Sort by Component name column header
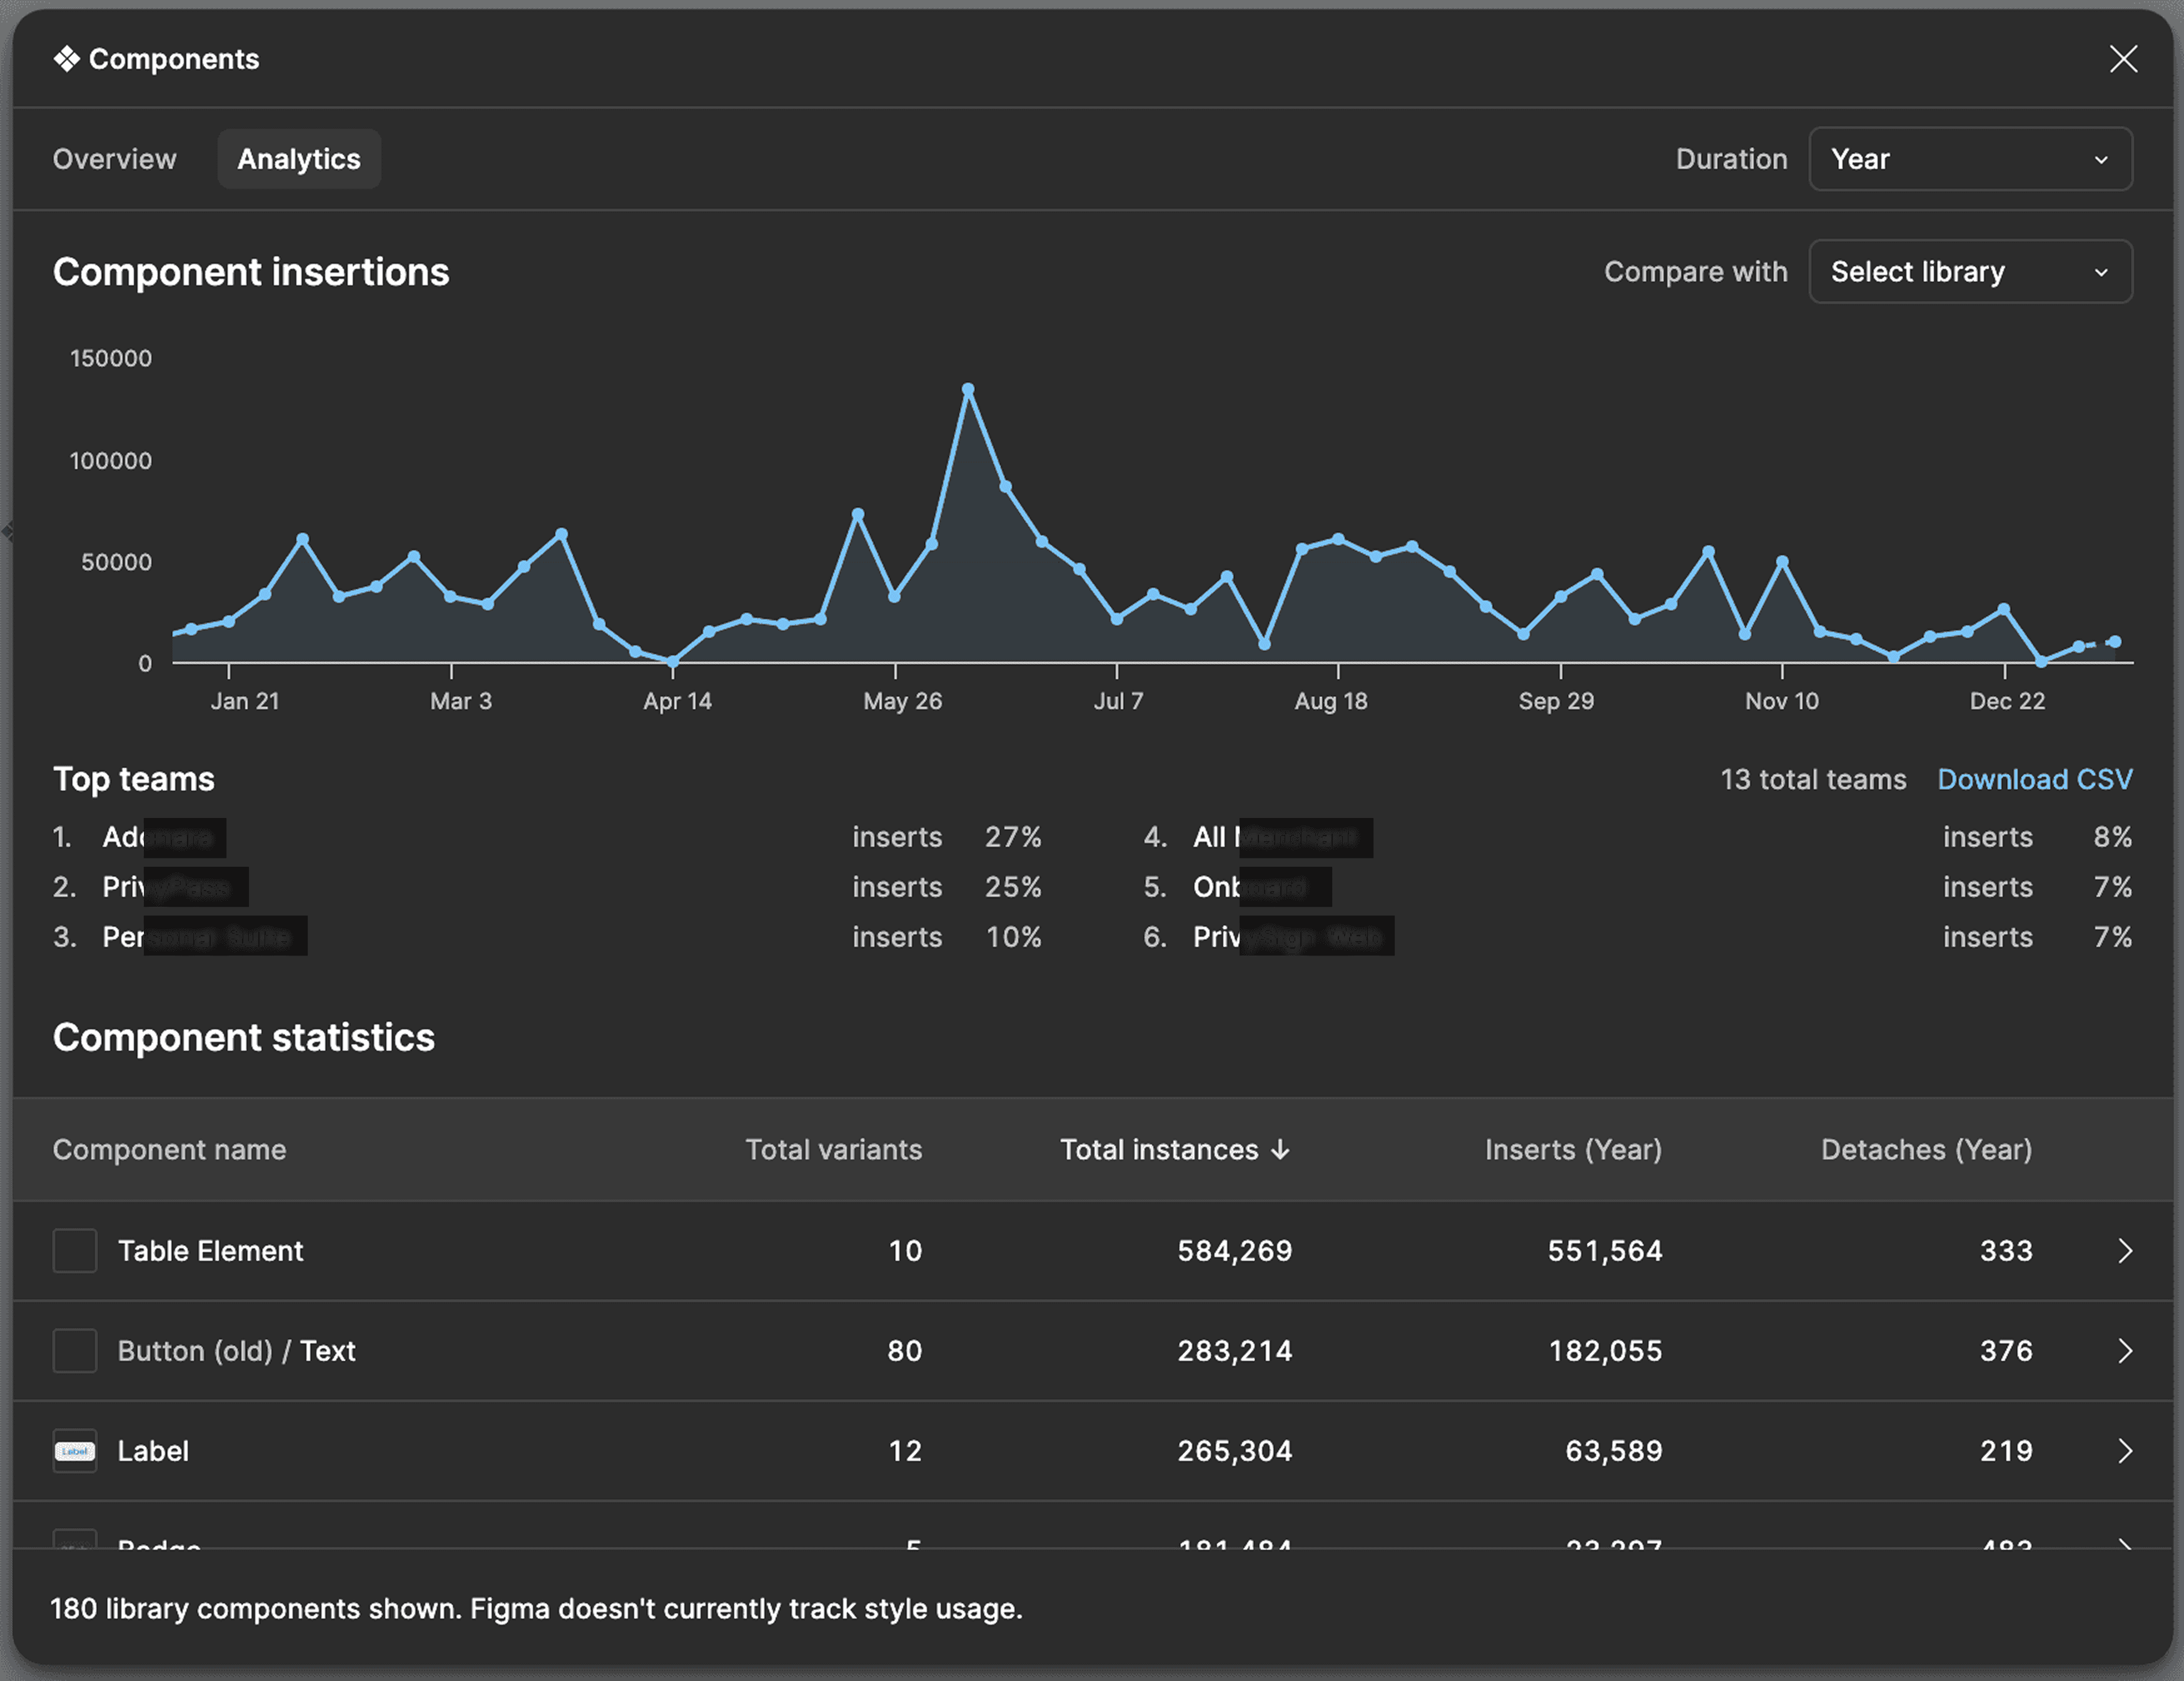 click(169, 1150)
